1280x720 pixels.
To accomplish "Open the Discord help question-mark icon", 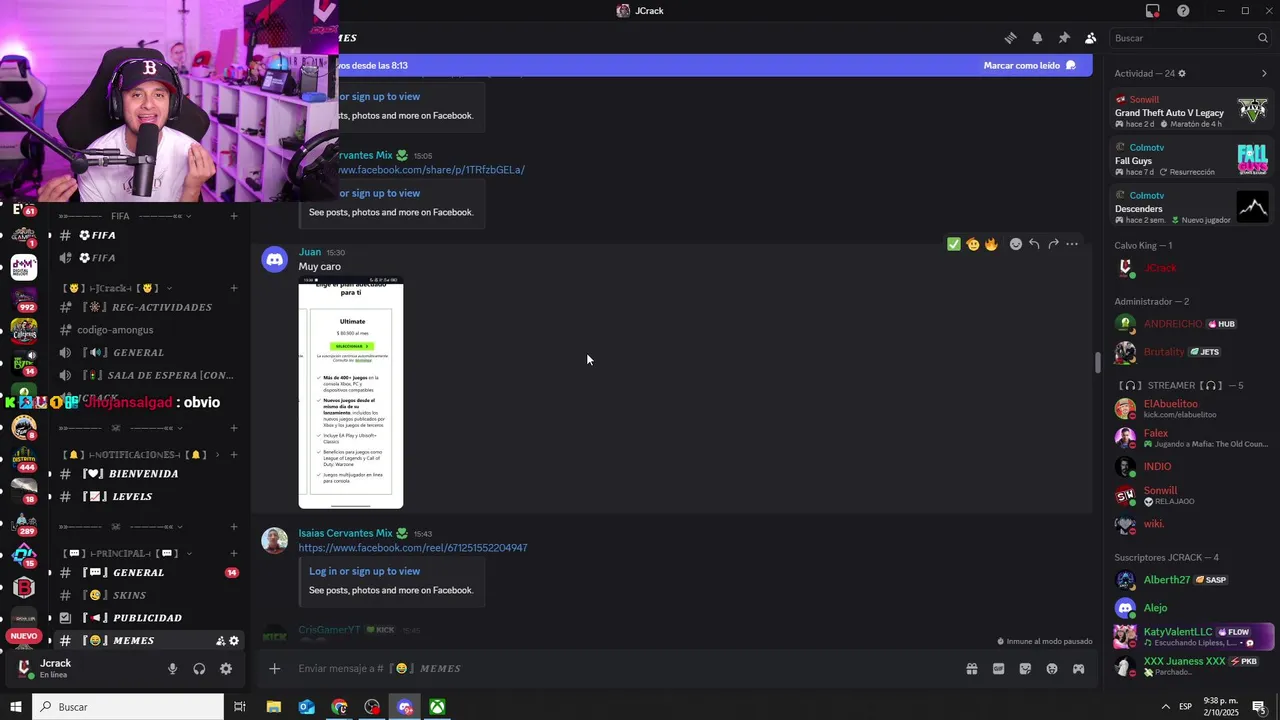I will pos(1183,11).
